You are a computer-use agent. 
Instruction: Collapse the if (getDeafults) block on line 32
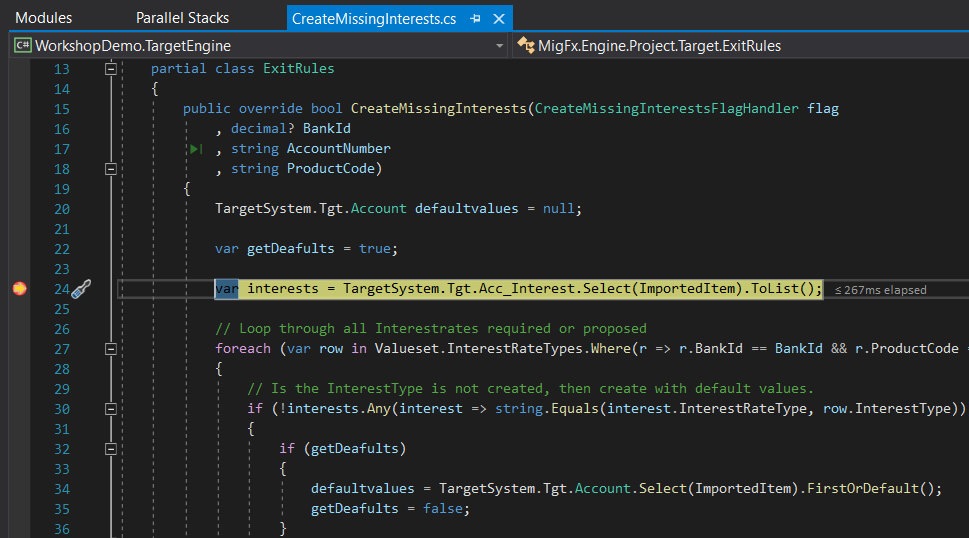click(111, 449)
